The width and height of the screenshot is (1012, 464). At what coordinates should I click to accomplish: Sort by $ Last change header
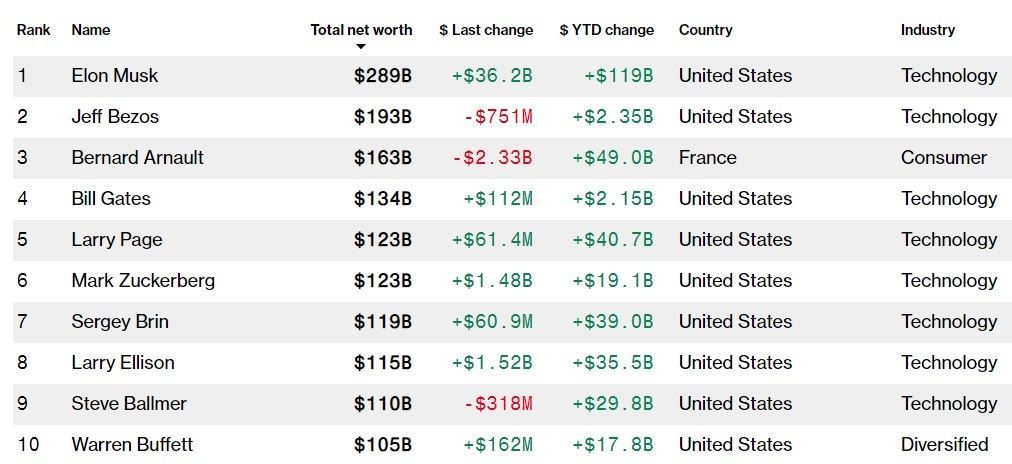(x=486, y=30)
